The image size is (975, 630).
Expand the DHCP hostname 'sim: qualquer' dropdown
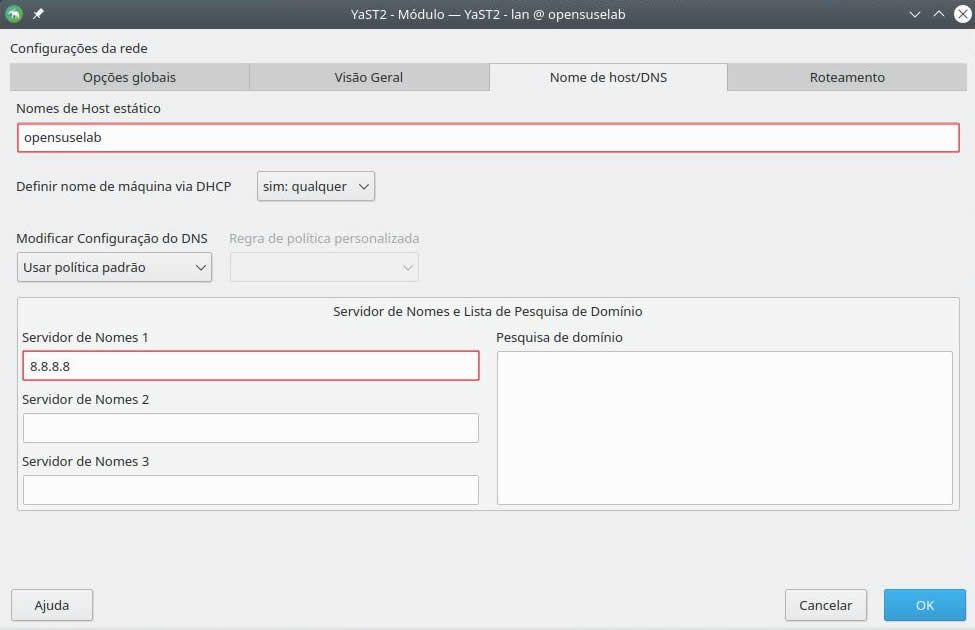[315, 186]
